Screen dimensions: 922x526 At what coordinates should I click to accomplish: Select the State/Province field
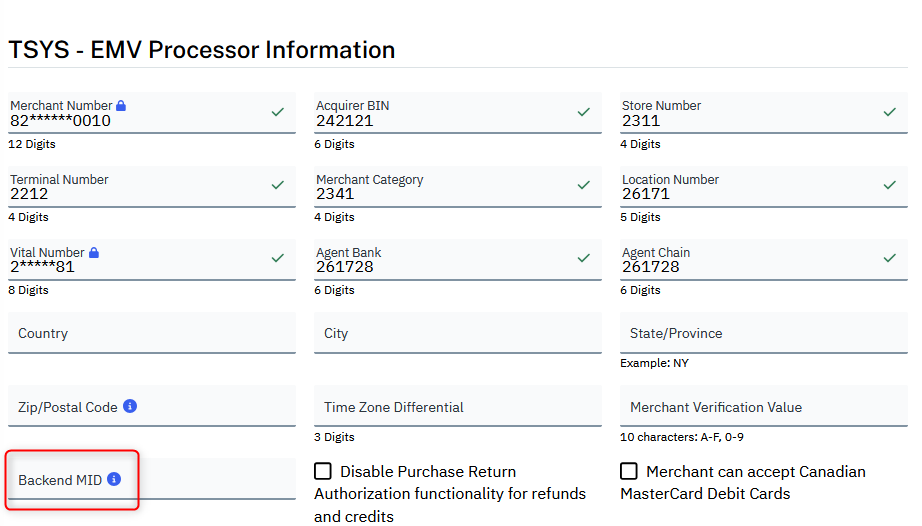[763, 334]
